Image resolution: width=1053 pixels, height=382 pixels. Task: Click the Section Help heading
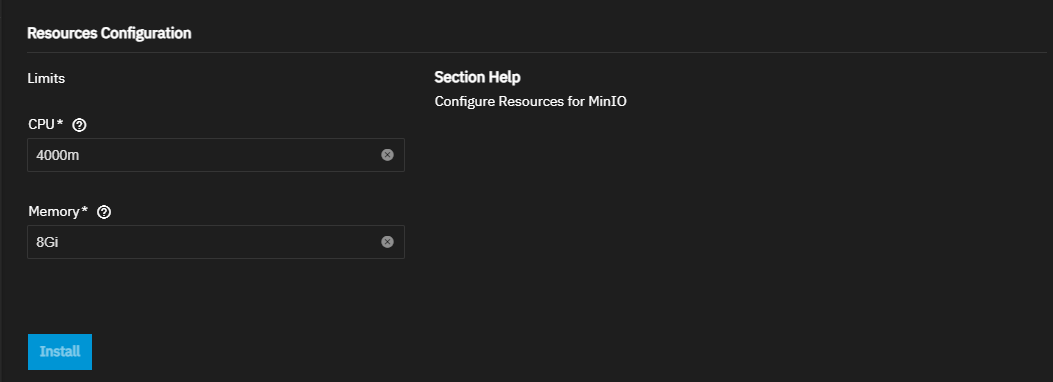click(x=477, y=77)
